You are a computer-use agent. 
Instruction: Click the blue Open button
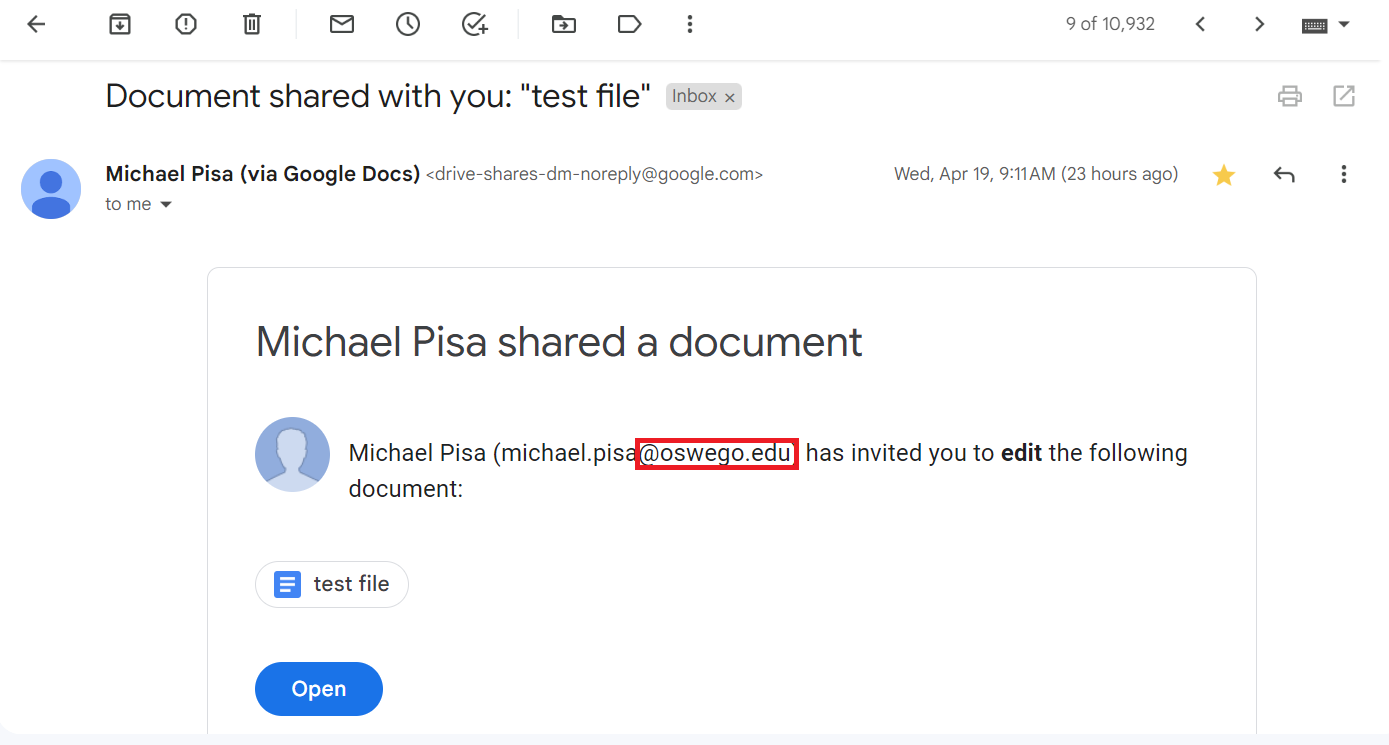319,689
